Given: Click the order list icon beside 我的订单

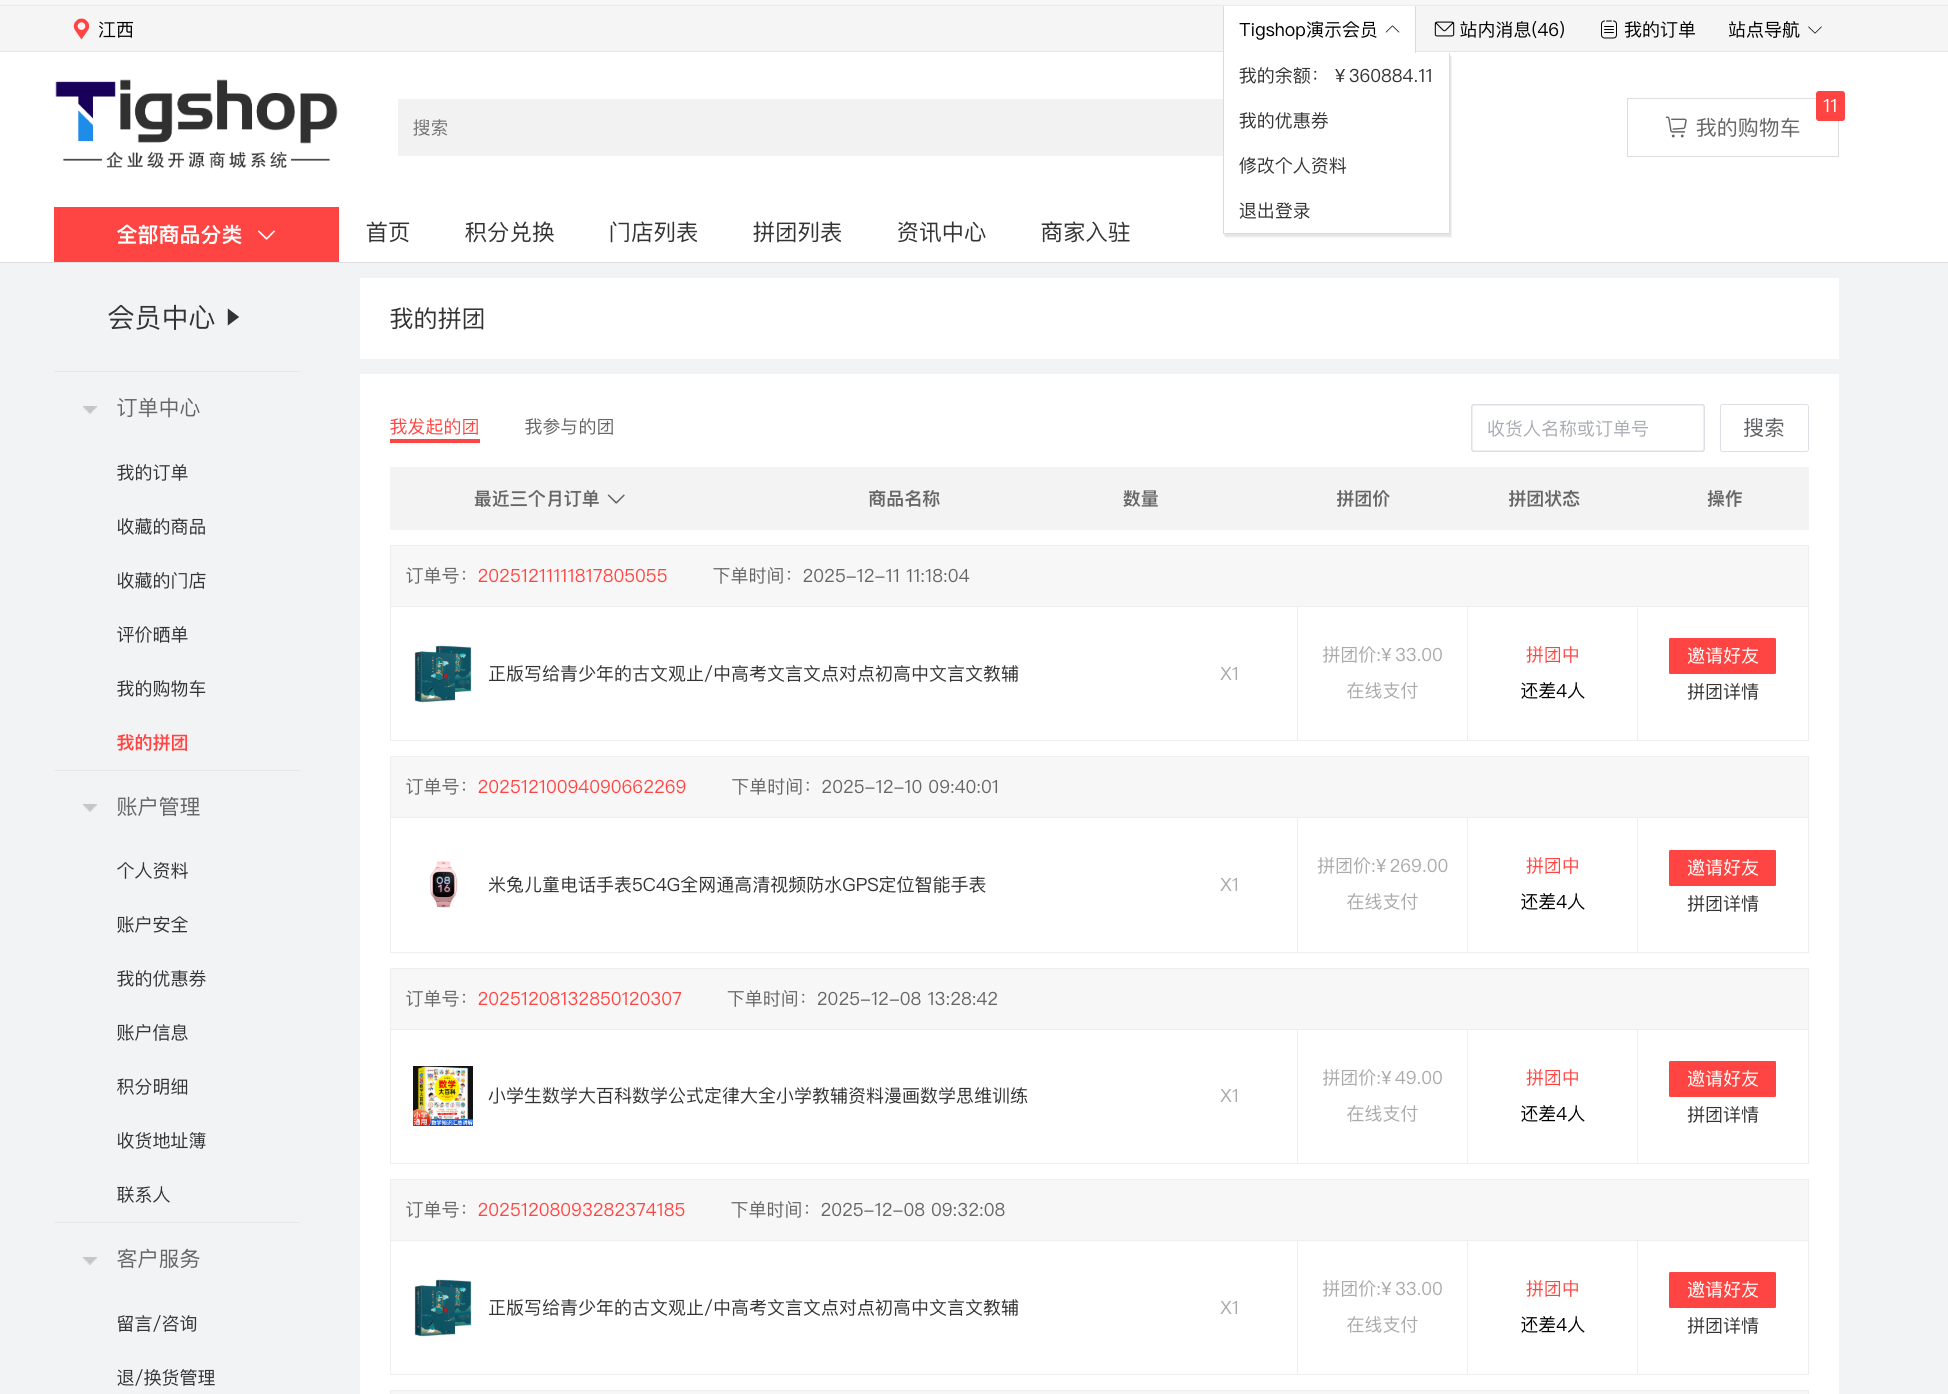Looking at the screenshot, I should (x=1608, y=29).
